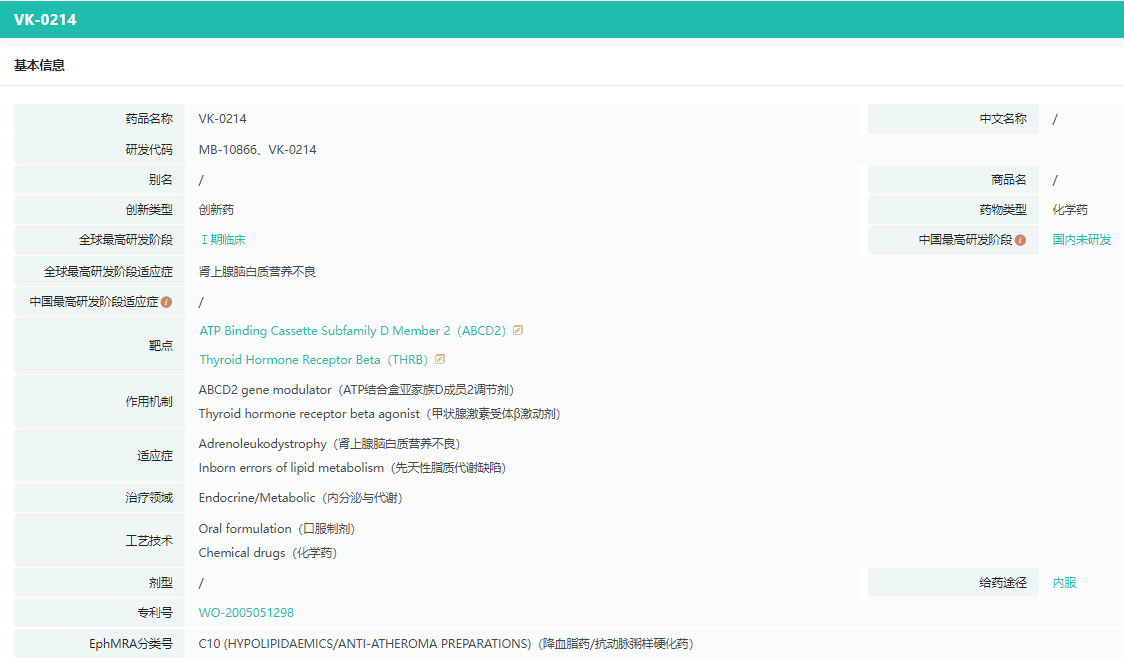This screenshot has height=663, width=1124.
Task: Select the 基本信息 section heading
Action: (x=40, y=65)
